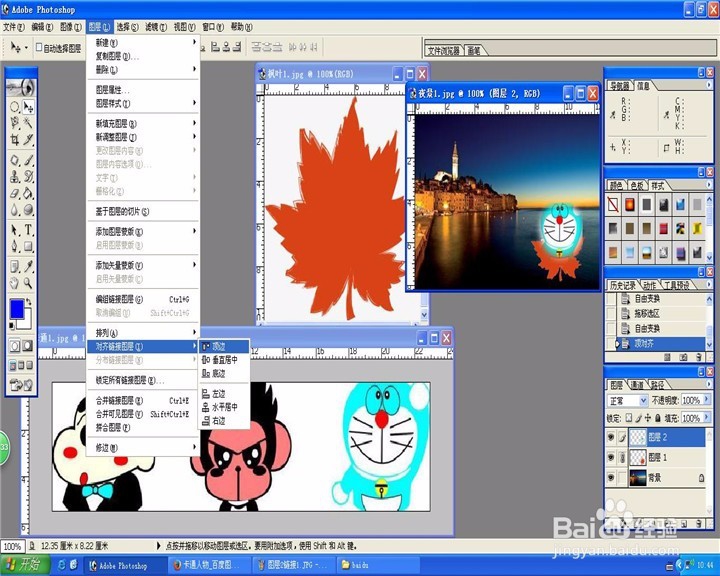Image resolution: width=720 pixels, height=576 pixels.
Task: Open Layers panel flyout menu
Action: click(709, 384)
